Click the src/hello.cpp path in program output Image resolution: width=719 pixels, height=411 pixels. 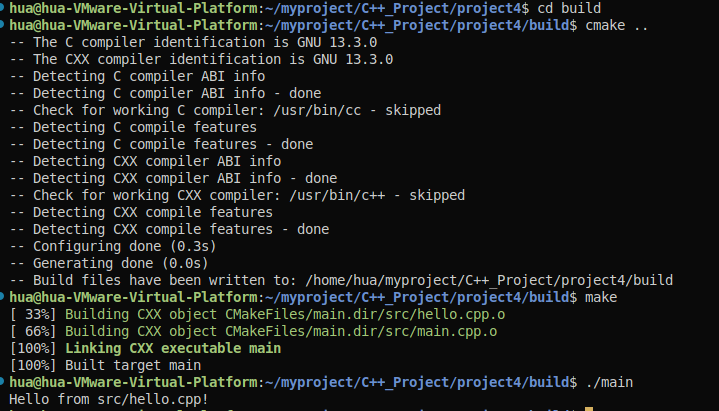point(149,400)
